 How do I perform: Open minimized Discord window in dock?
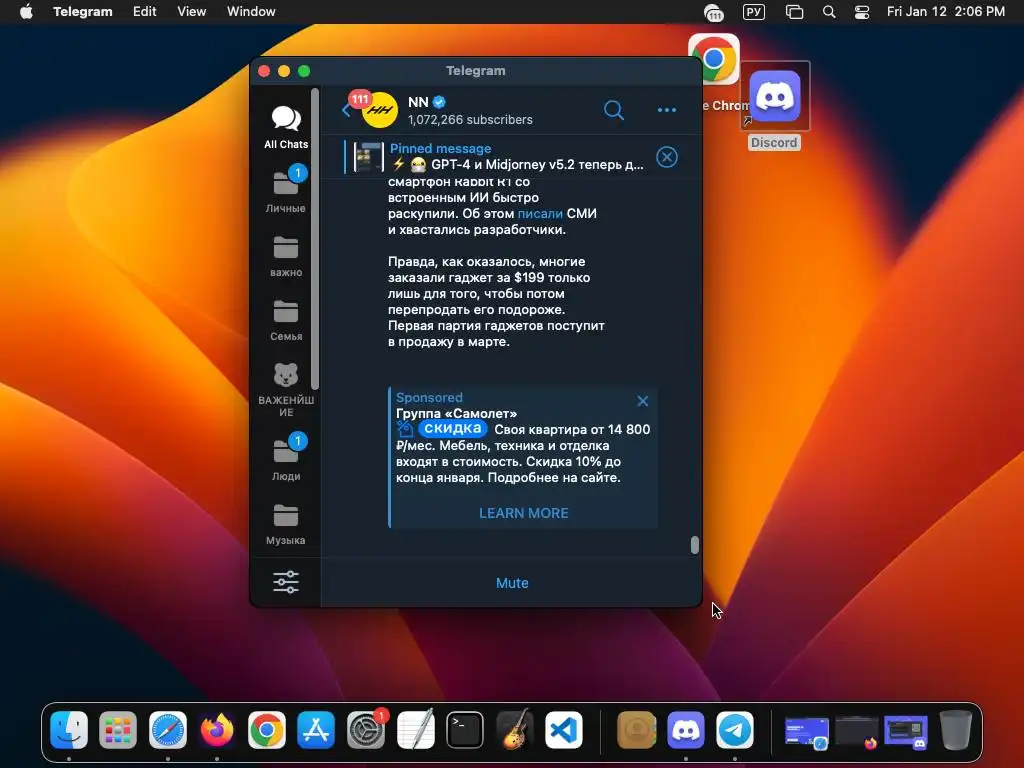pyautogui.click(x=906, y=732)
